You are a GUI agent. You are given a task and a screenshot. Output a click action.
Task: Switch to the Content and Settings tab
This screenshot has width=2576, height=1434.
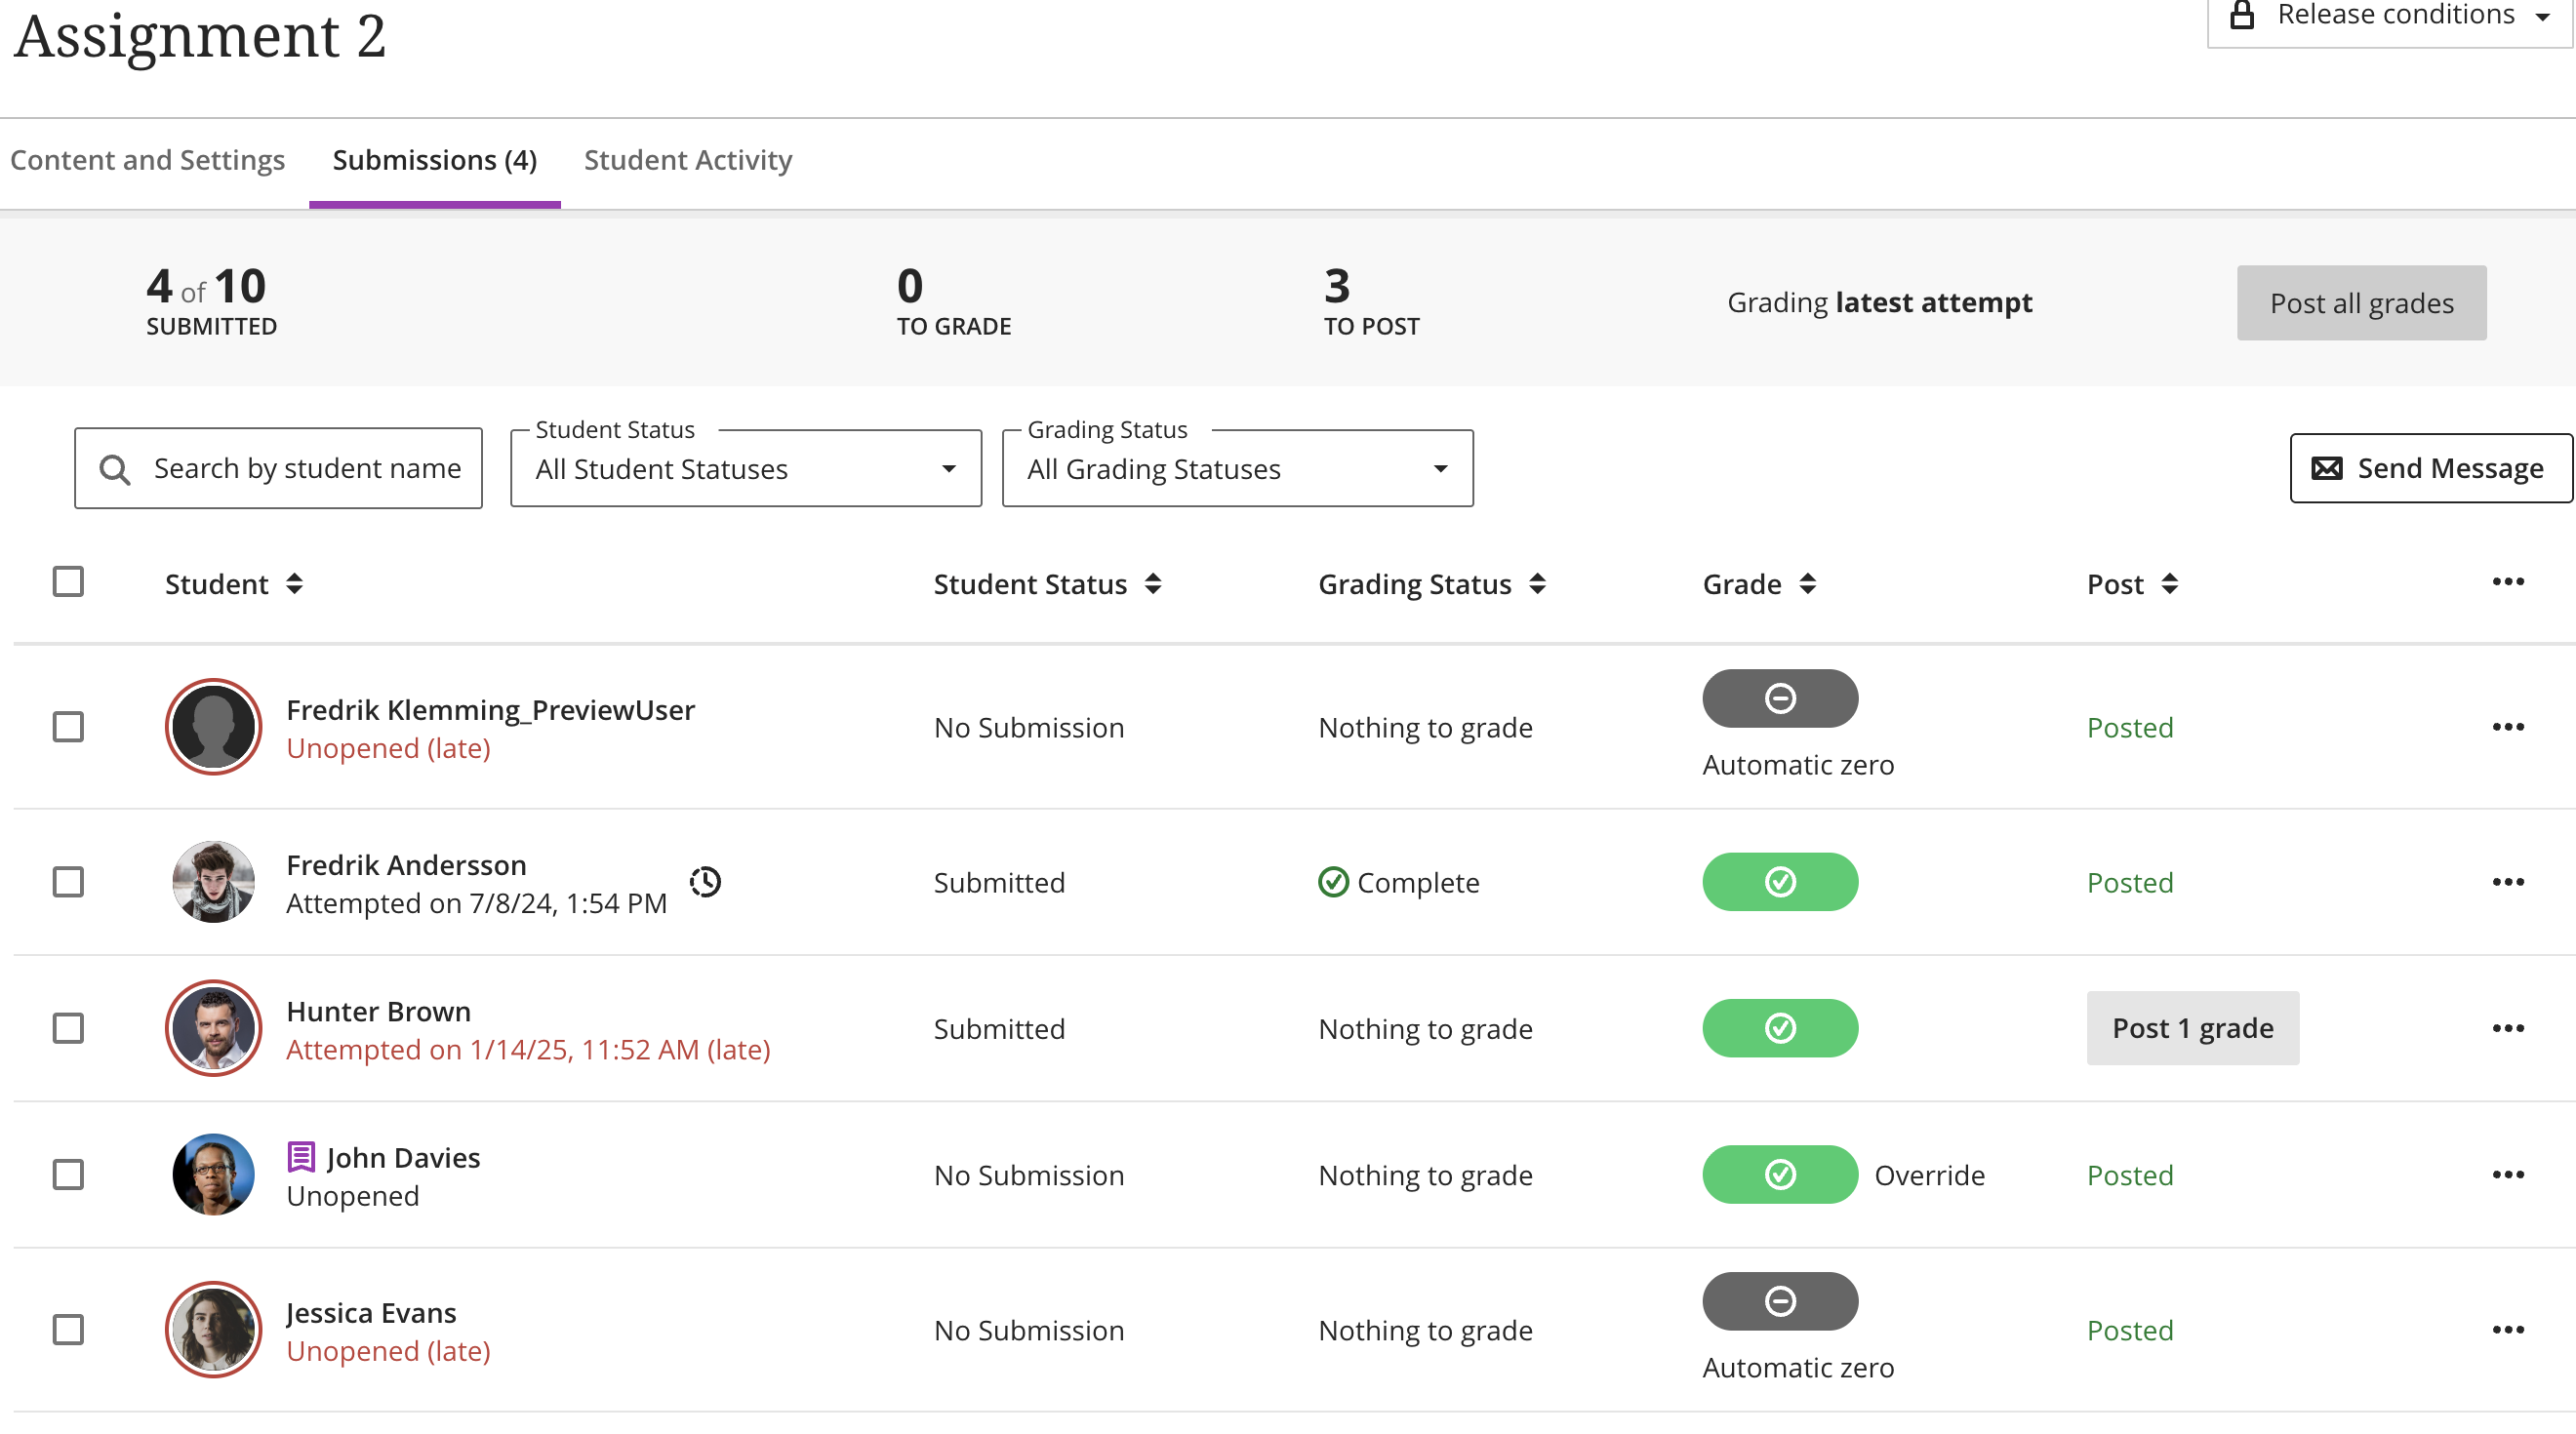(x=148, y=159)
